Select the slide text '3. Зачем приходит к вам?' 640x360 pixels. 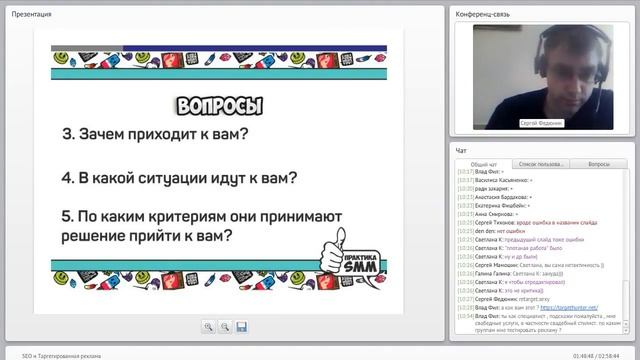[x=155, y=134]
